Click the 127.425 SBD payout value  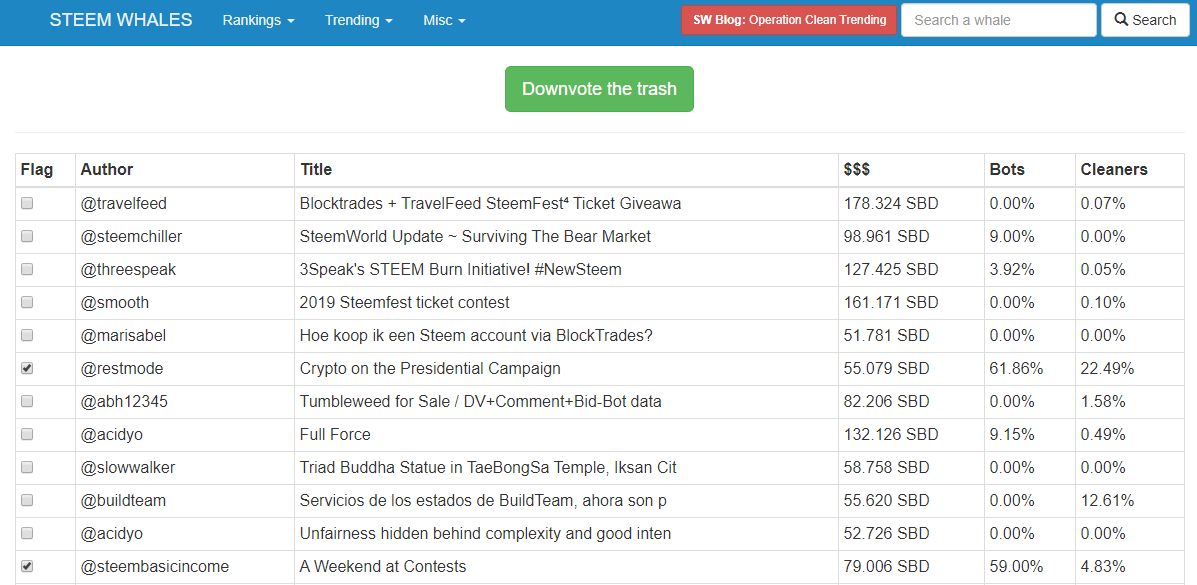tap(891, 270)
